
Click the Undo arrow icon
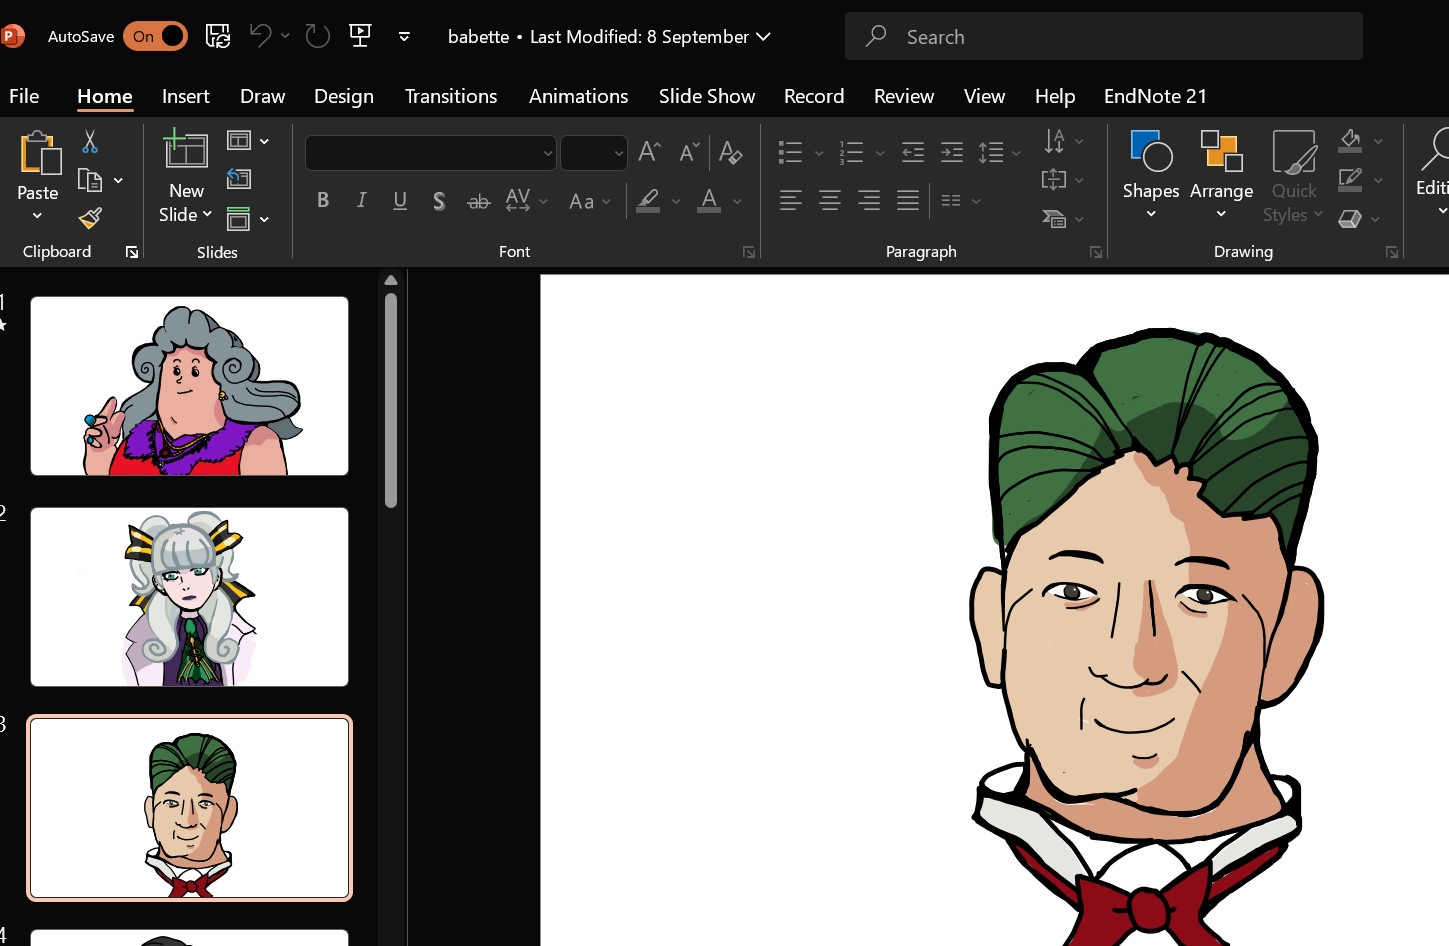point(260,36)
